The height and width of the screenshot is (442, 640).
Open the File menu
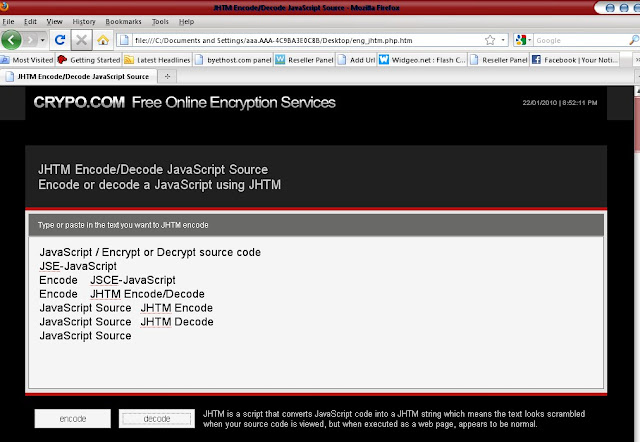click(x=8, y=22)
